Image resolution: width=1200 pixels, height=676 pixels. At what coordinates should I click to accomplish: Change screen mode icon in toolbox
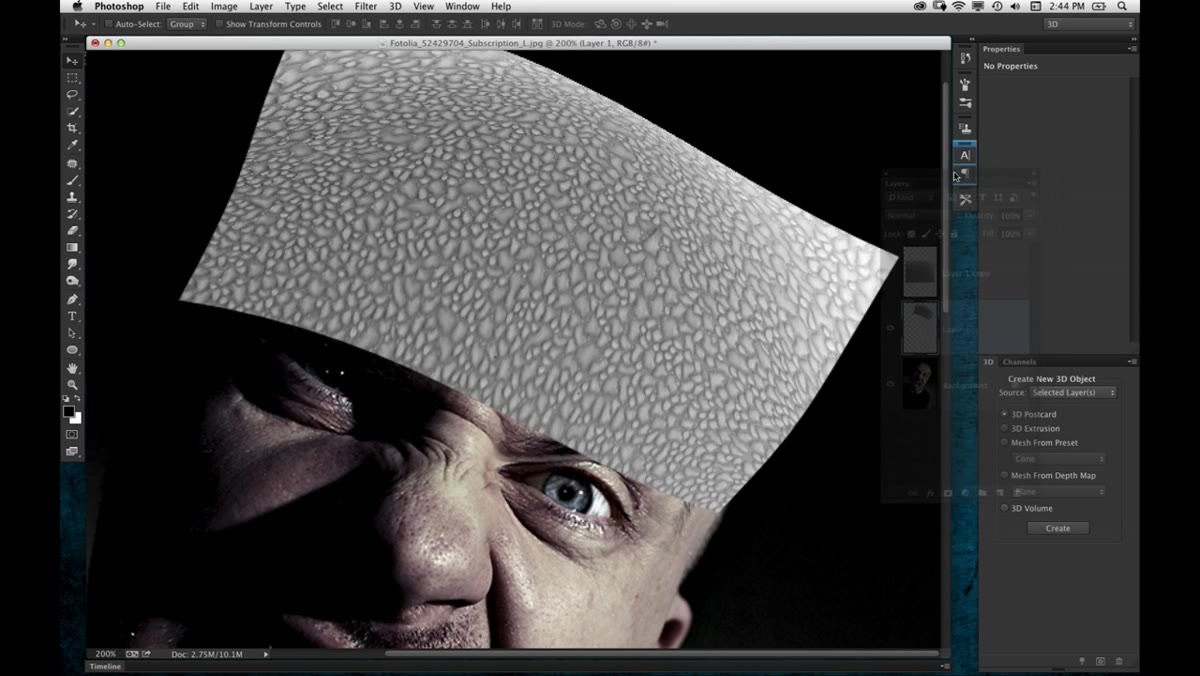72,452
